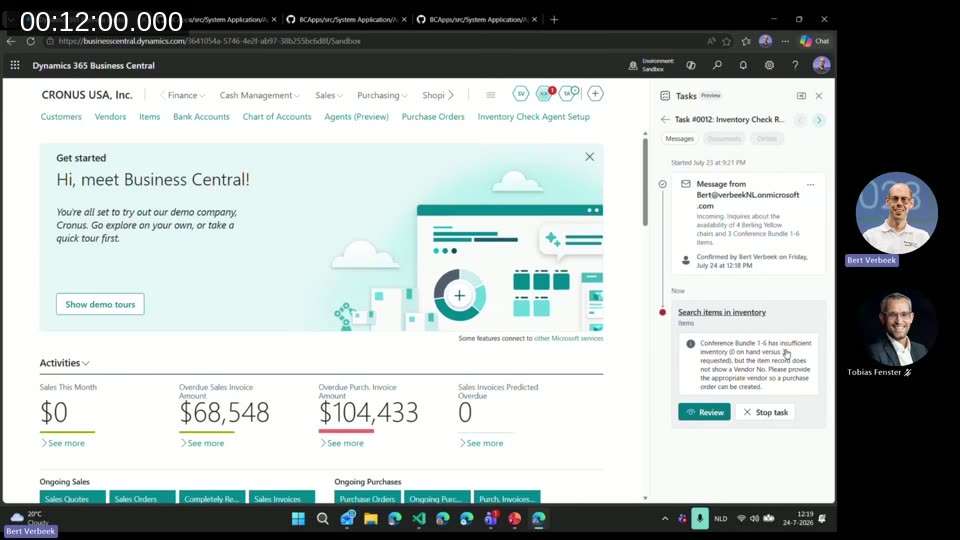See more under Overdue Sales Invoice Amount

click(x=202, y=443)
